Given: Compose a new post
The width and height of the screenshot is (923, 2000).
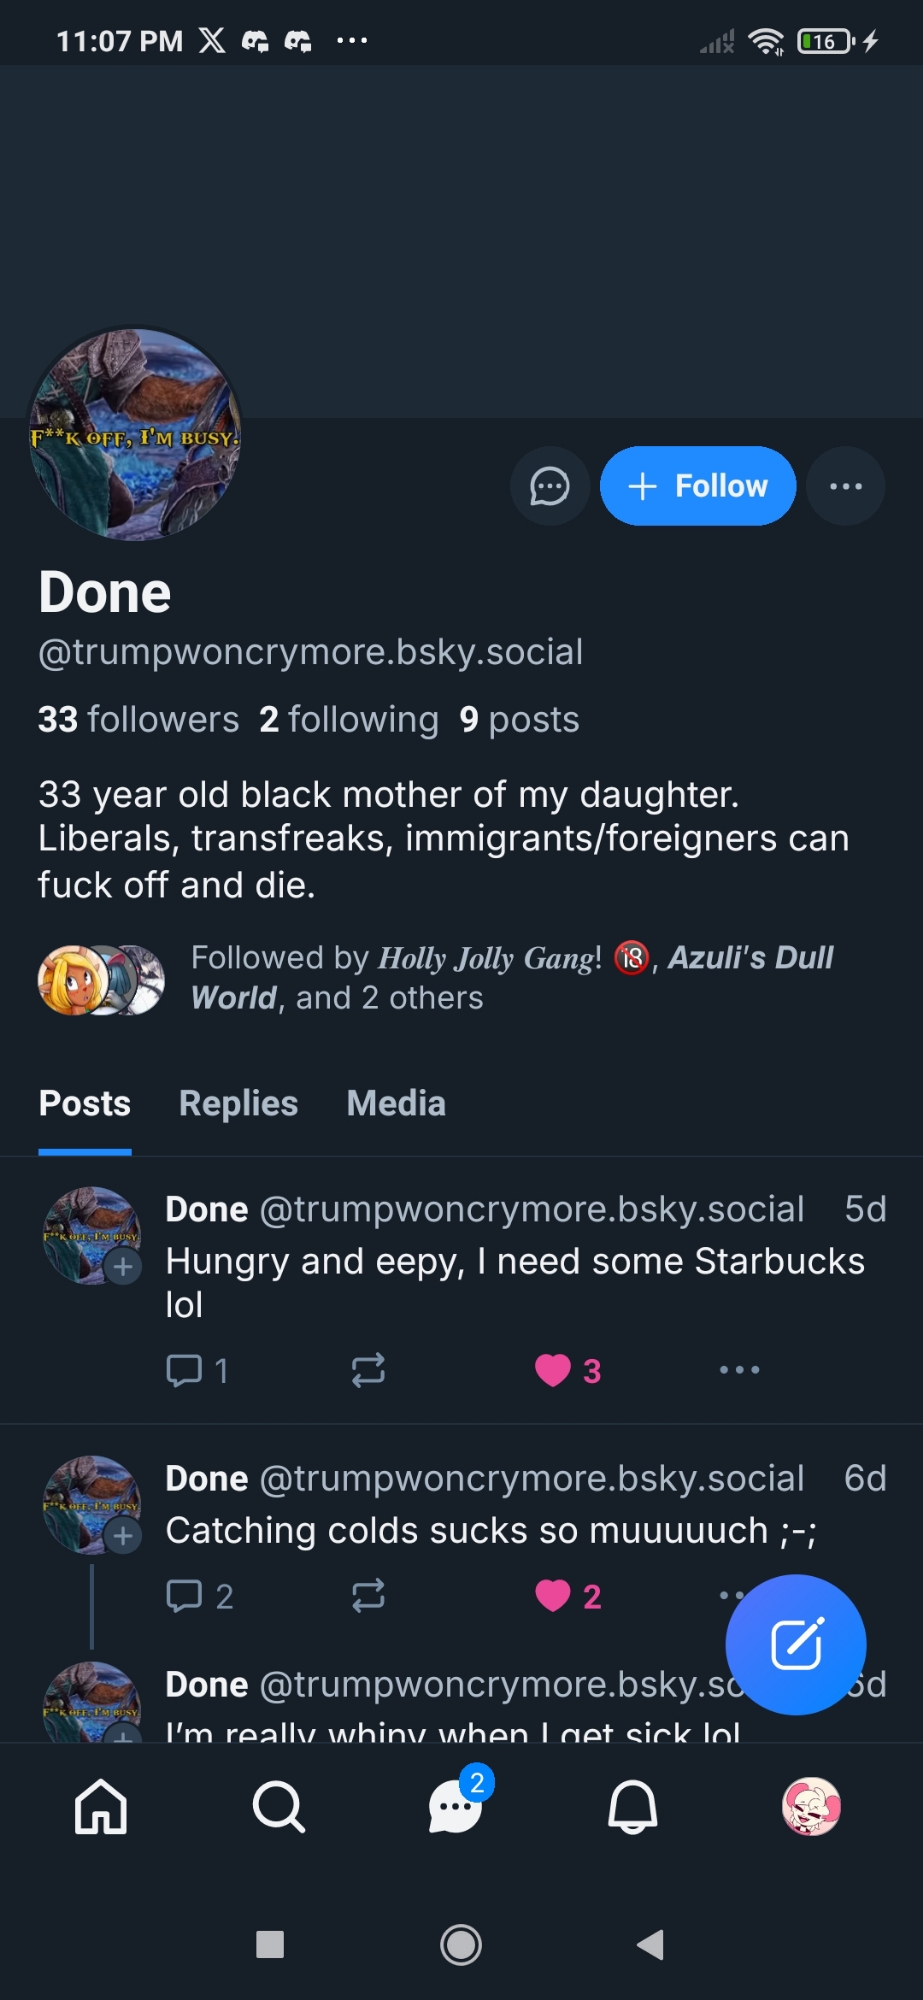Looking at the screenshot, I should 796,1644.
